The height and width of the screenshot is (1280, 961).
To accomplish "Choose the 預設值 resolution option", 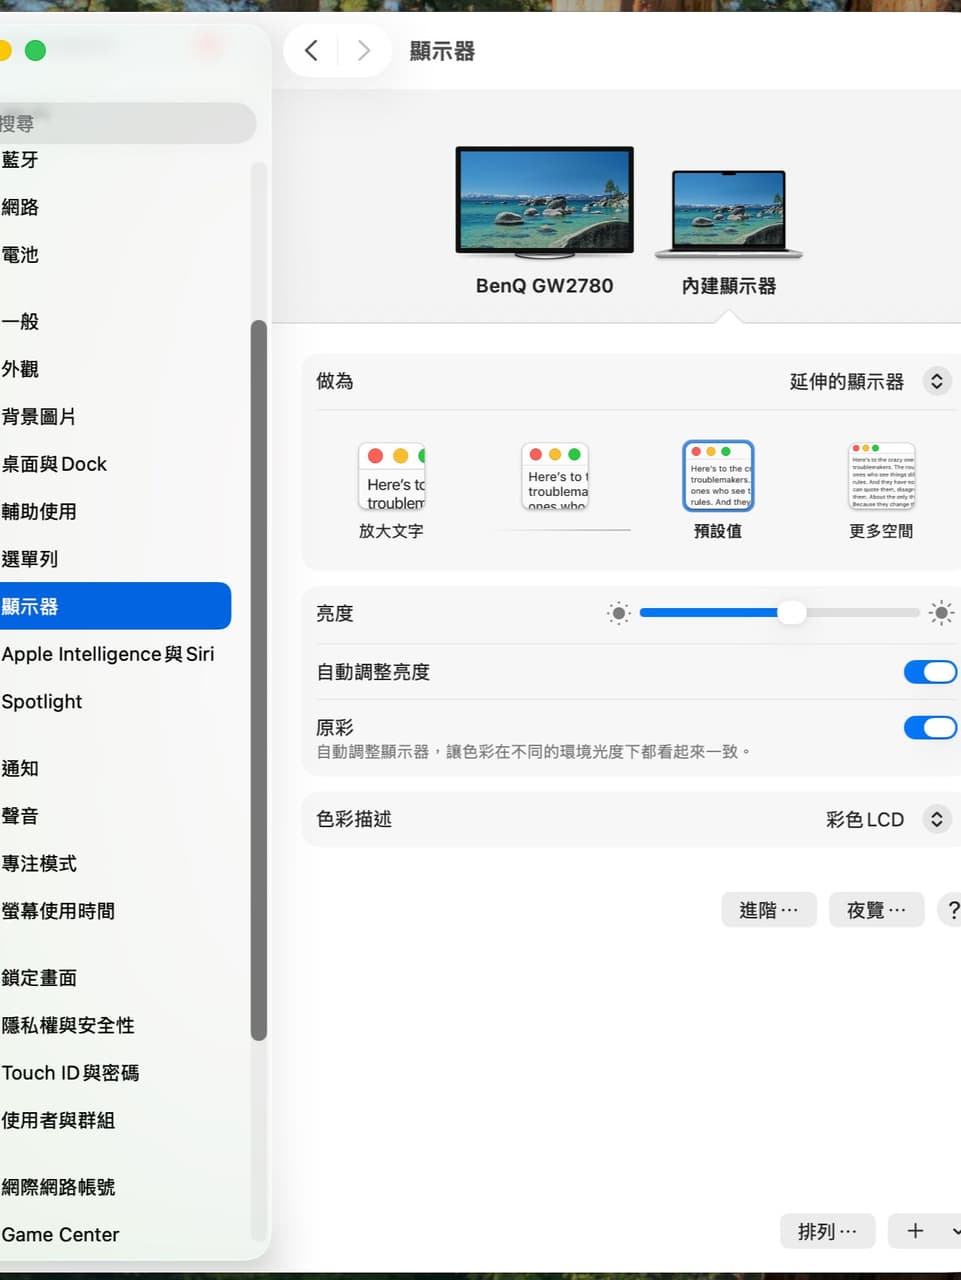I will (718, 477).
